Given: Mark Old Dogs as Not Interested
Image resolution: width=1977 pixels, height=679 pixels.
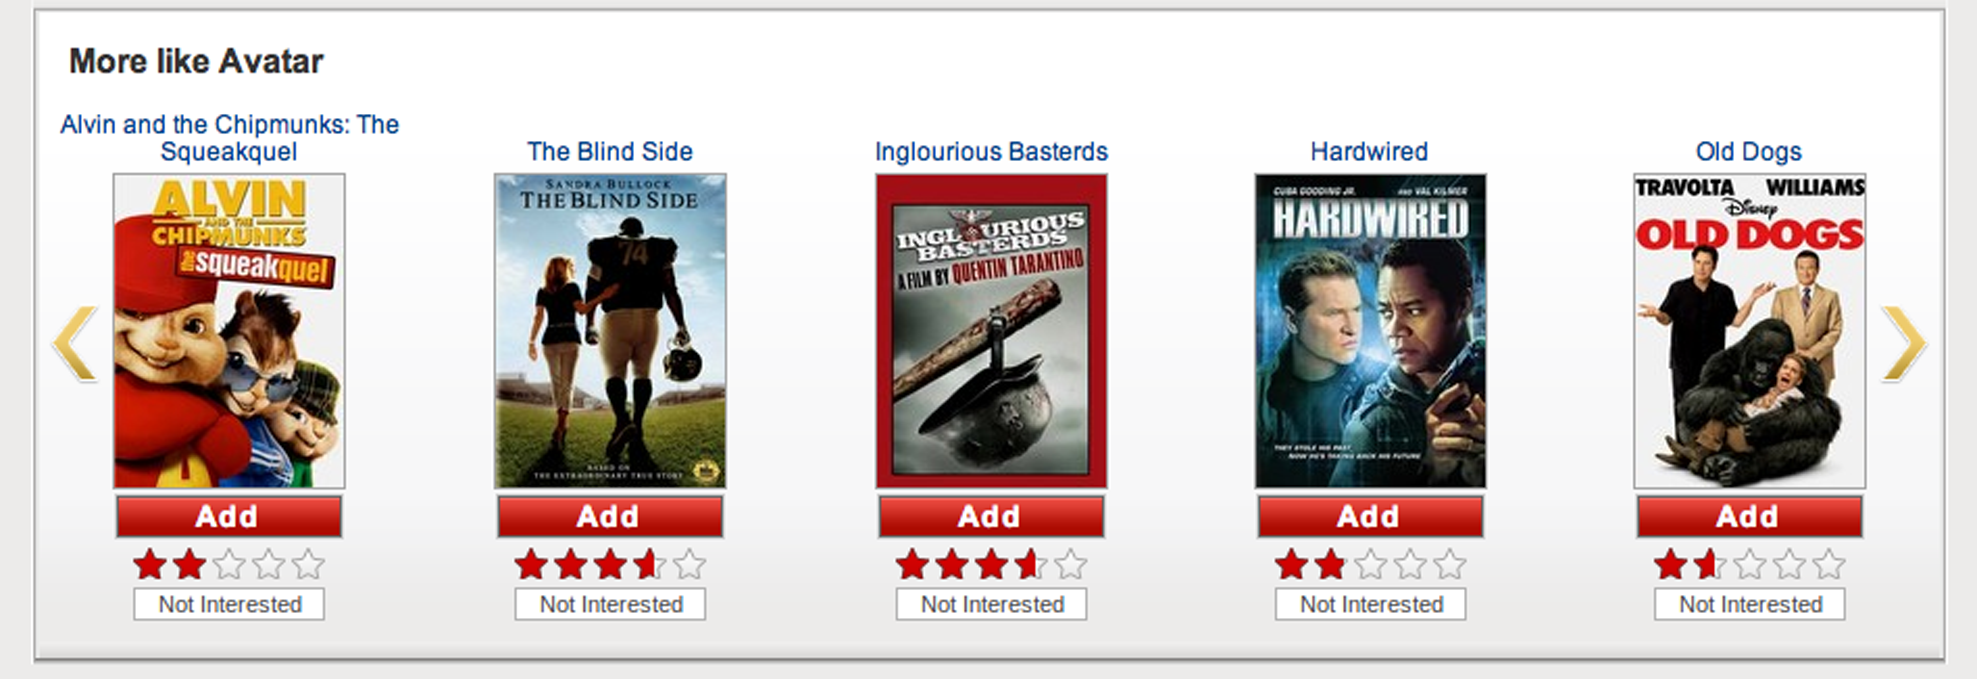Looking at the screenshot, I should coord(1750,604).
